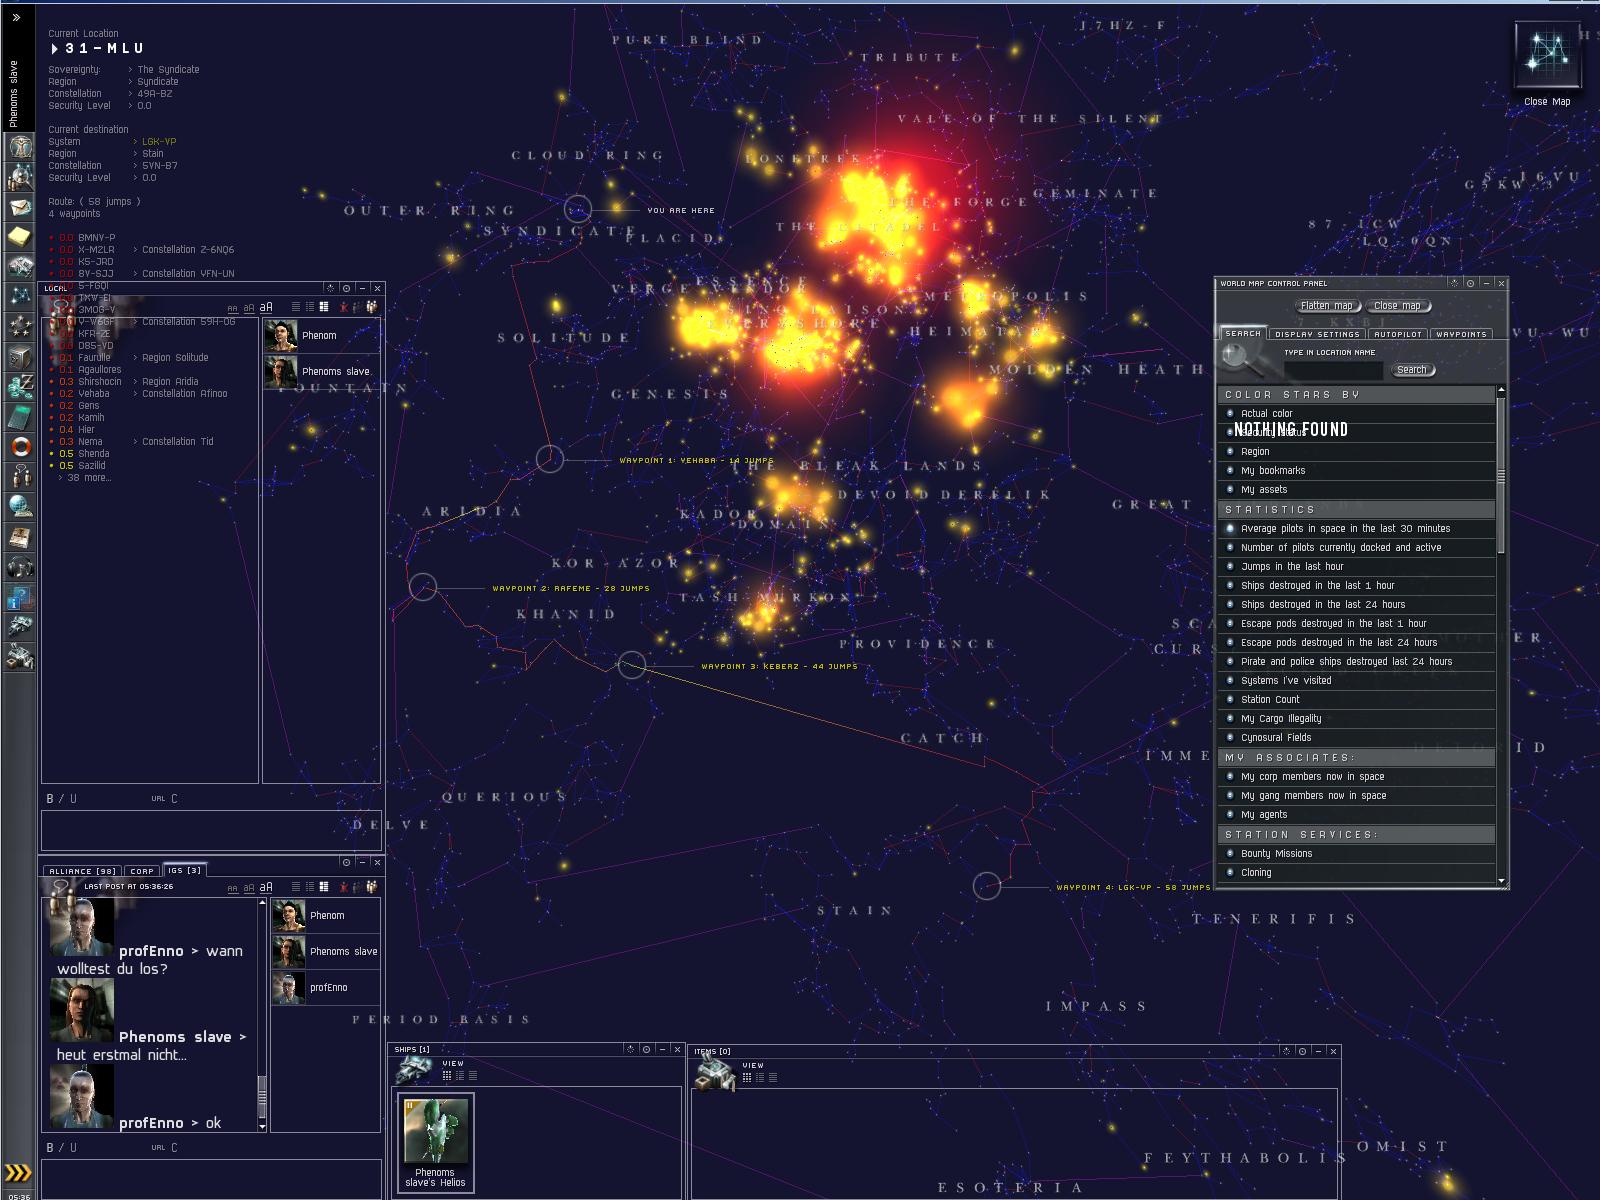Select Phenom in the Local member list

321,336
